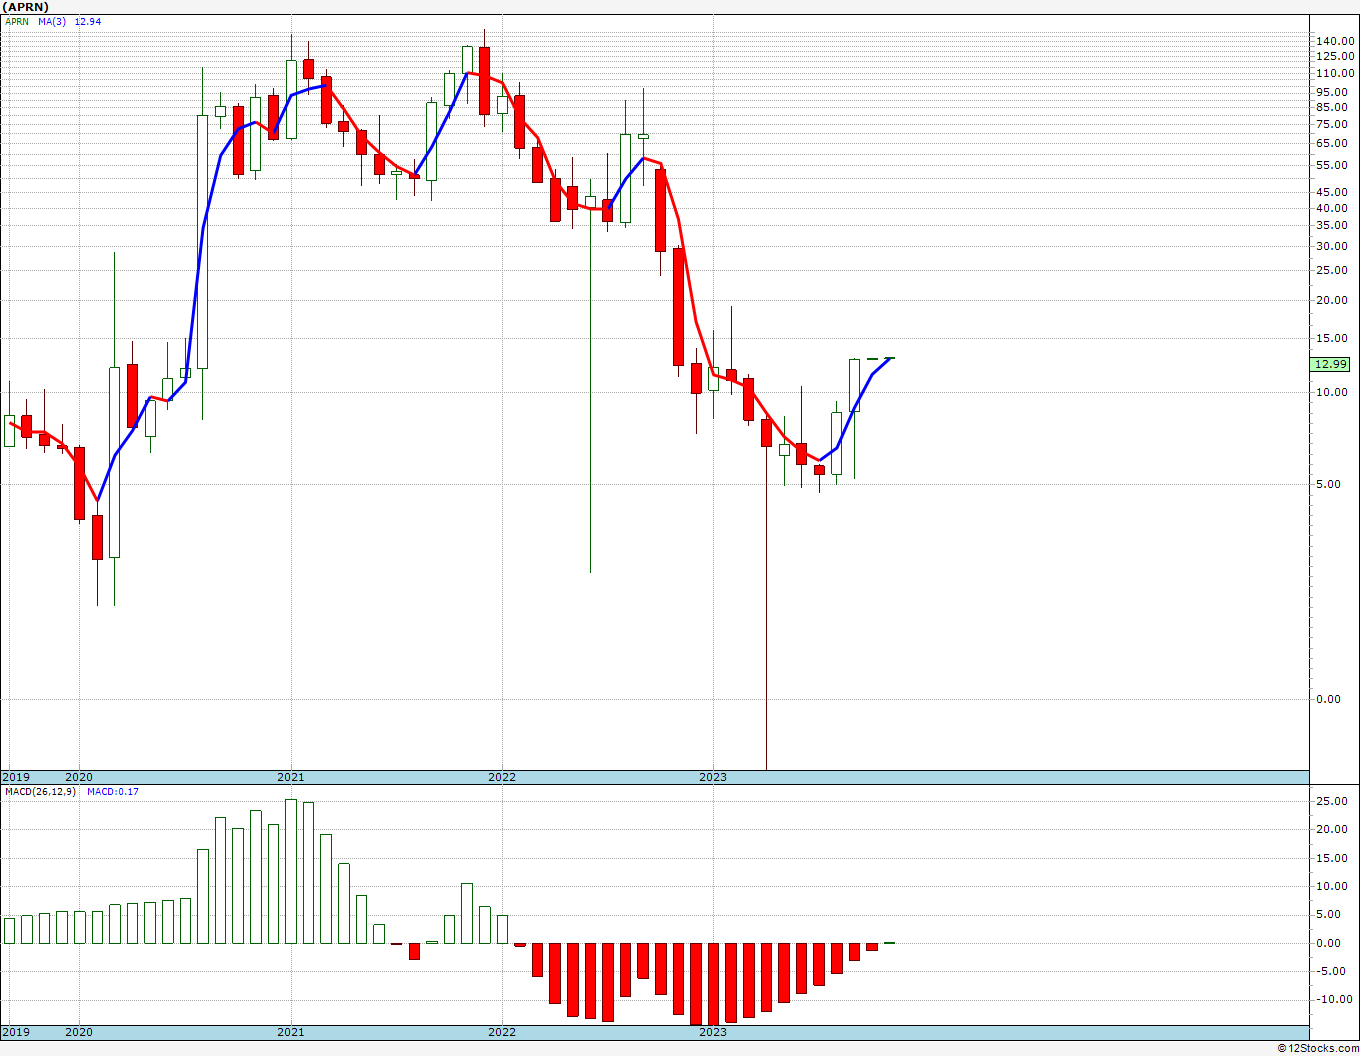Click 2020 on the MACD panel timeline
1360x1056 pixels.
click(79, 1032)
